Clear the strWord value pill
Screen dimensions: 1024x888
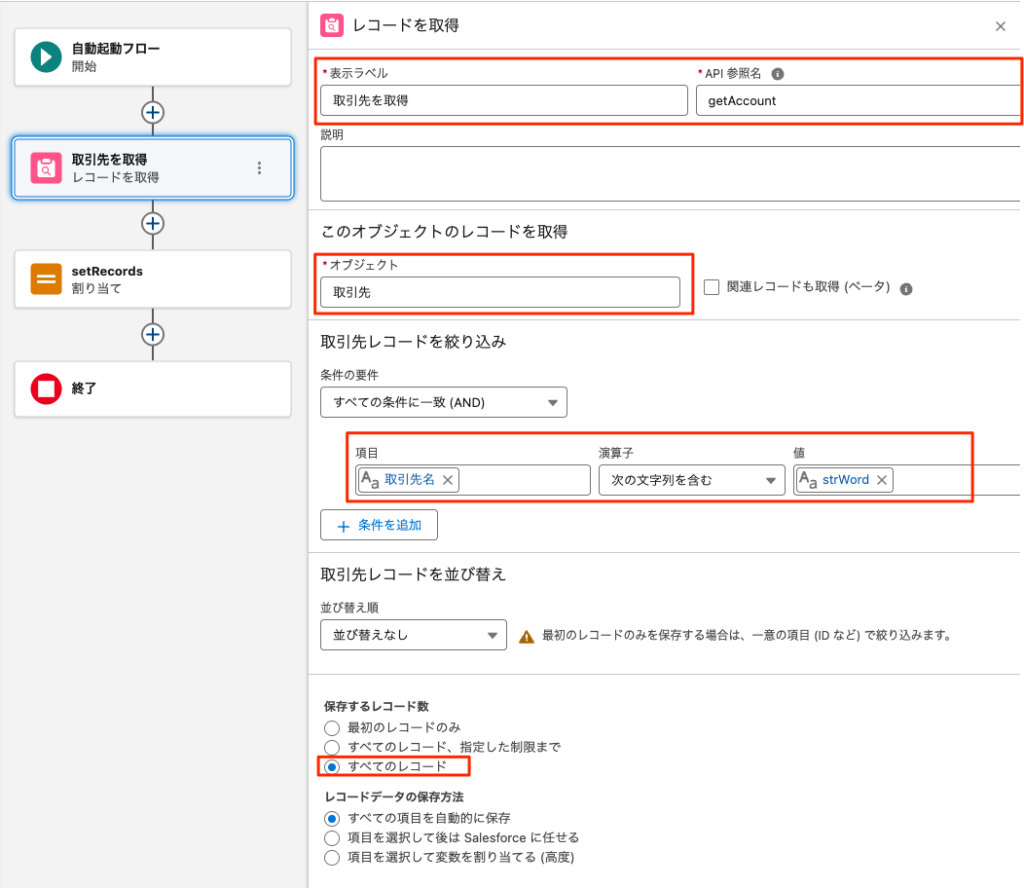882,480
